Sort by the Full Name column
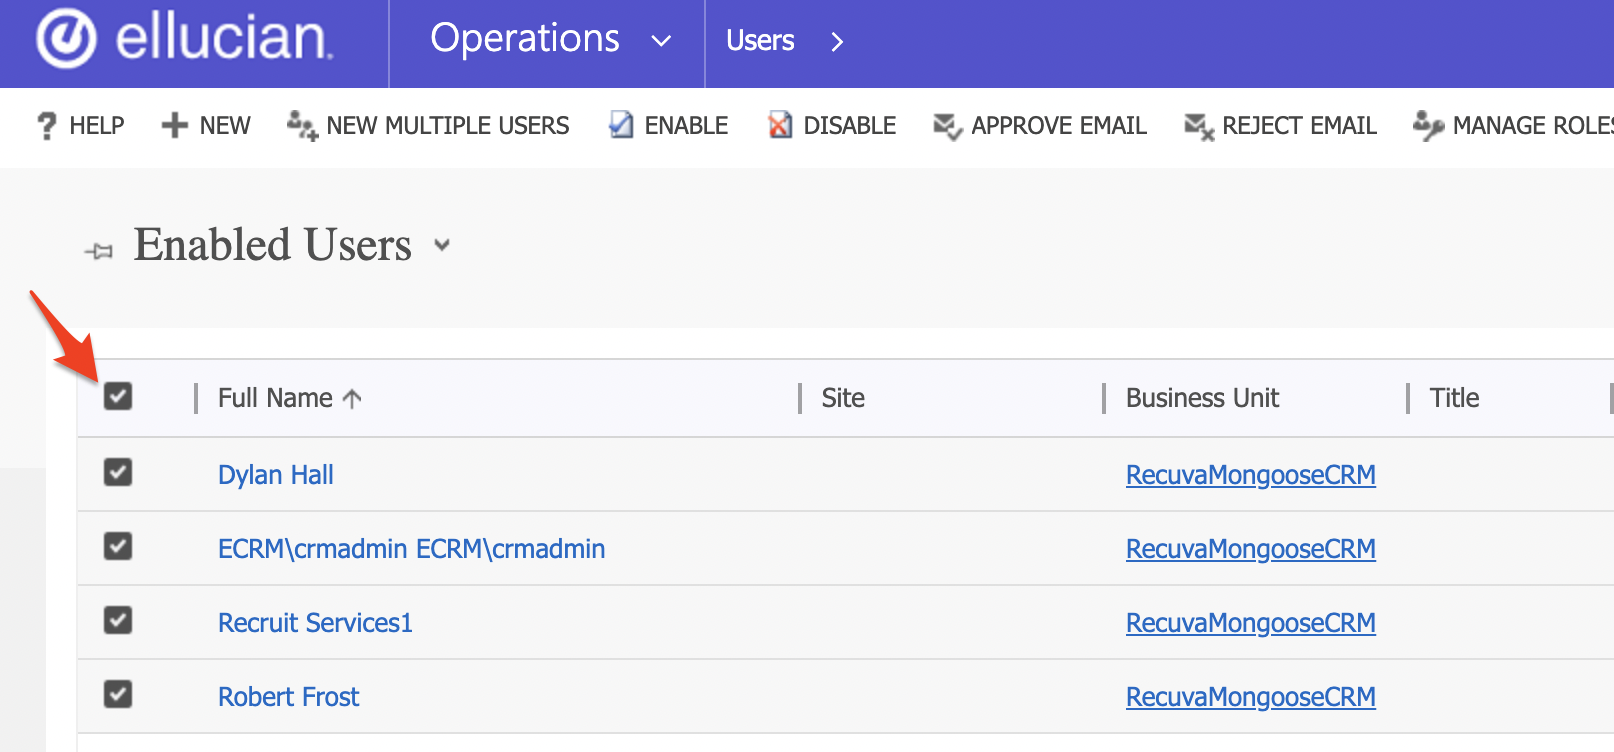 pos(276,398)
